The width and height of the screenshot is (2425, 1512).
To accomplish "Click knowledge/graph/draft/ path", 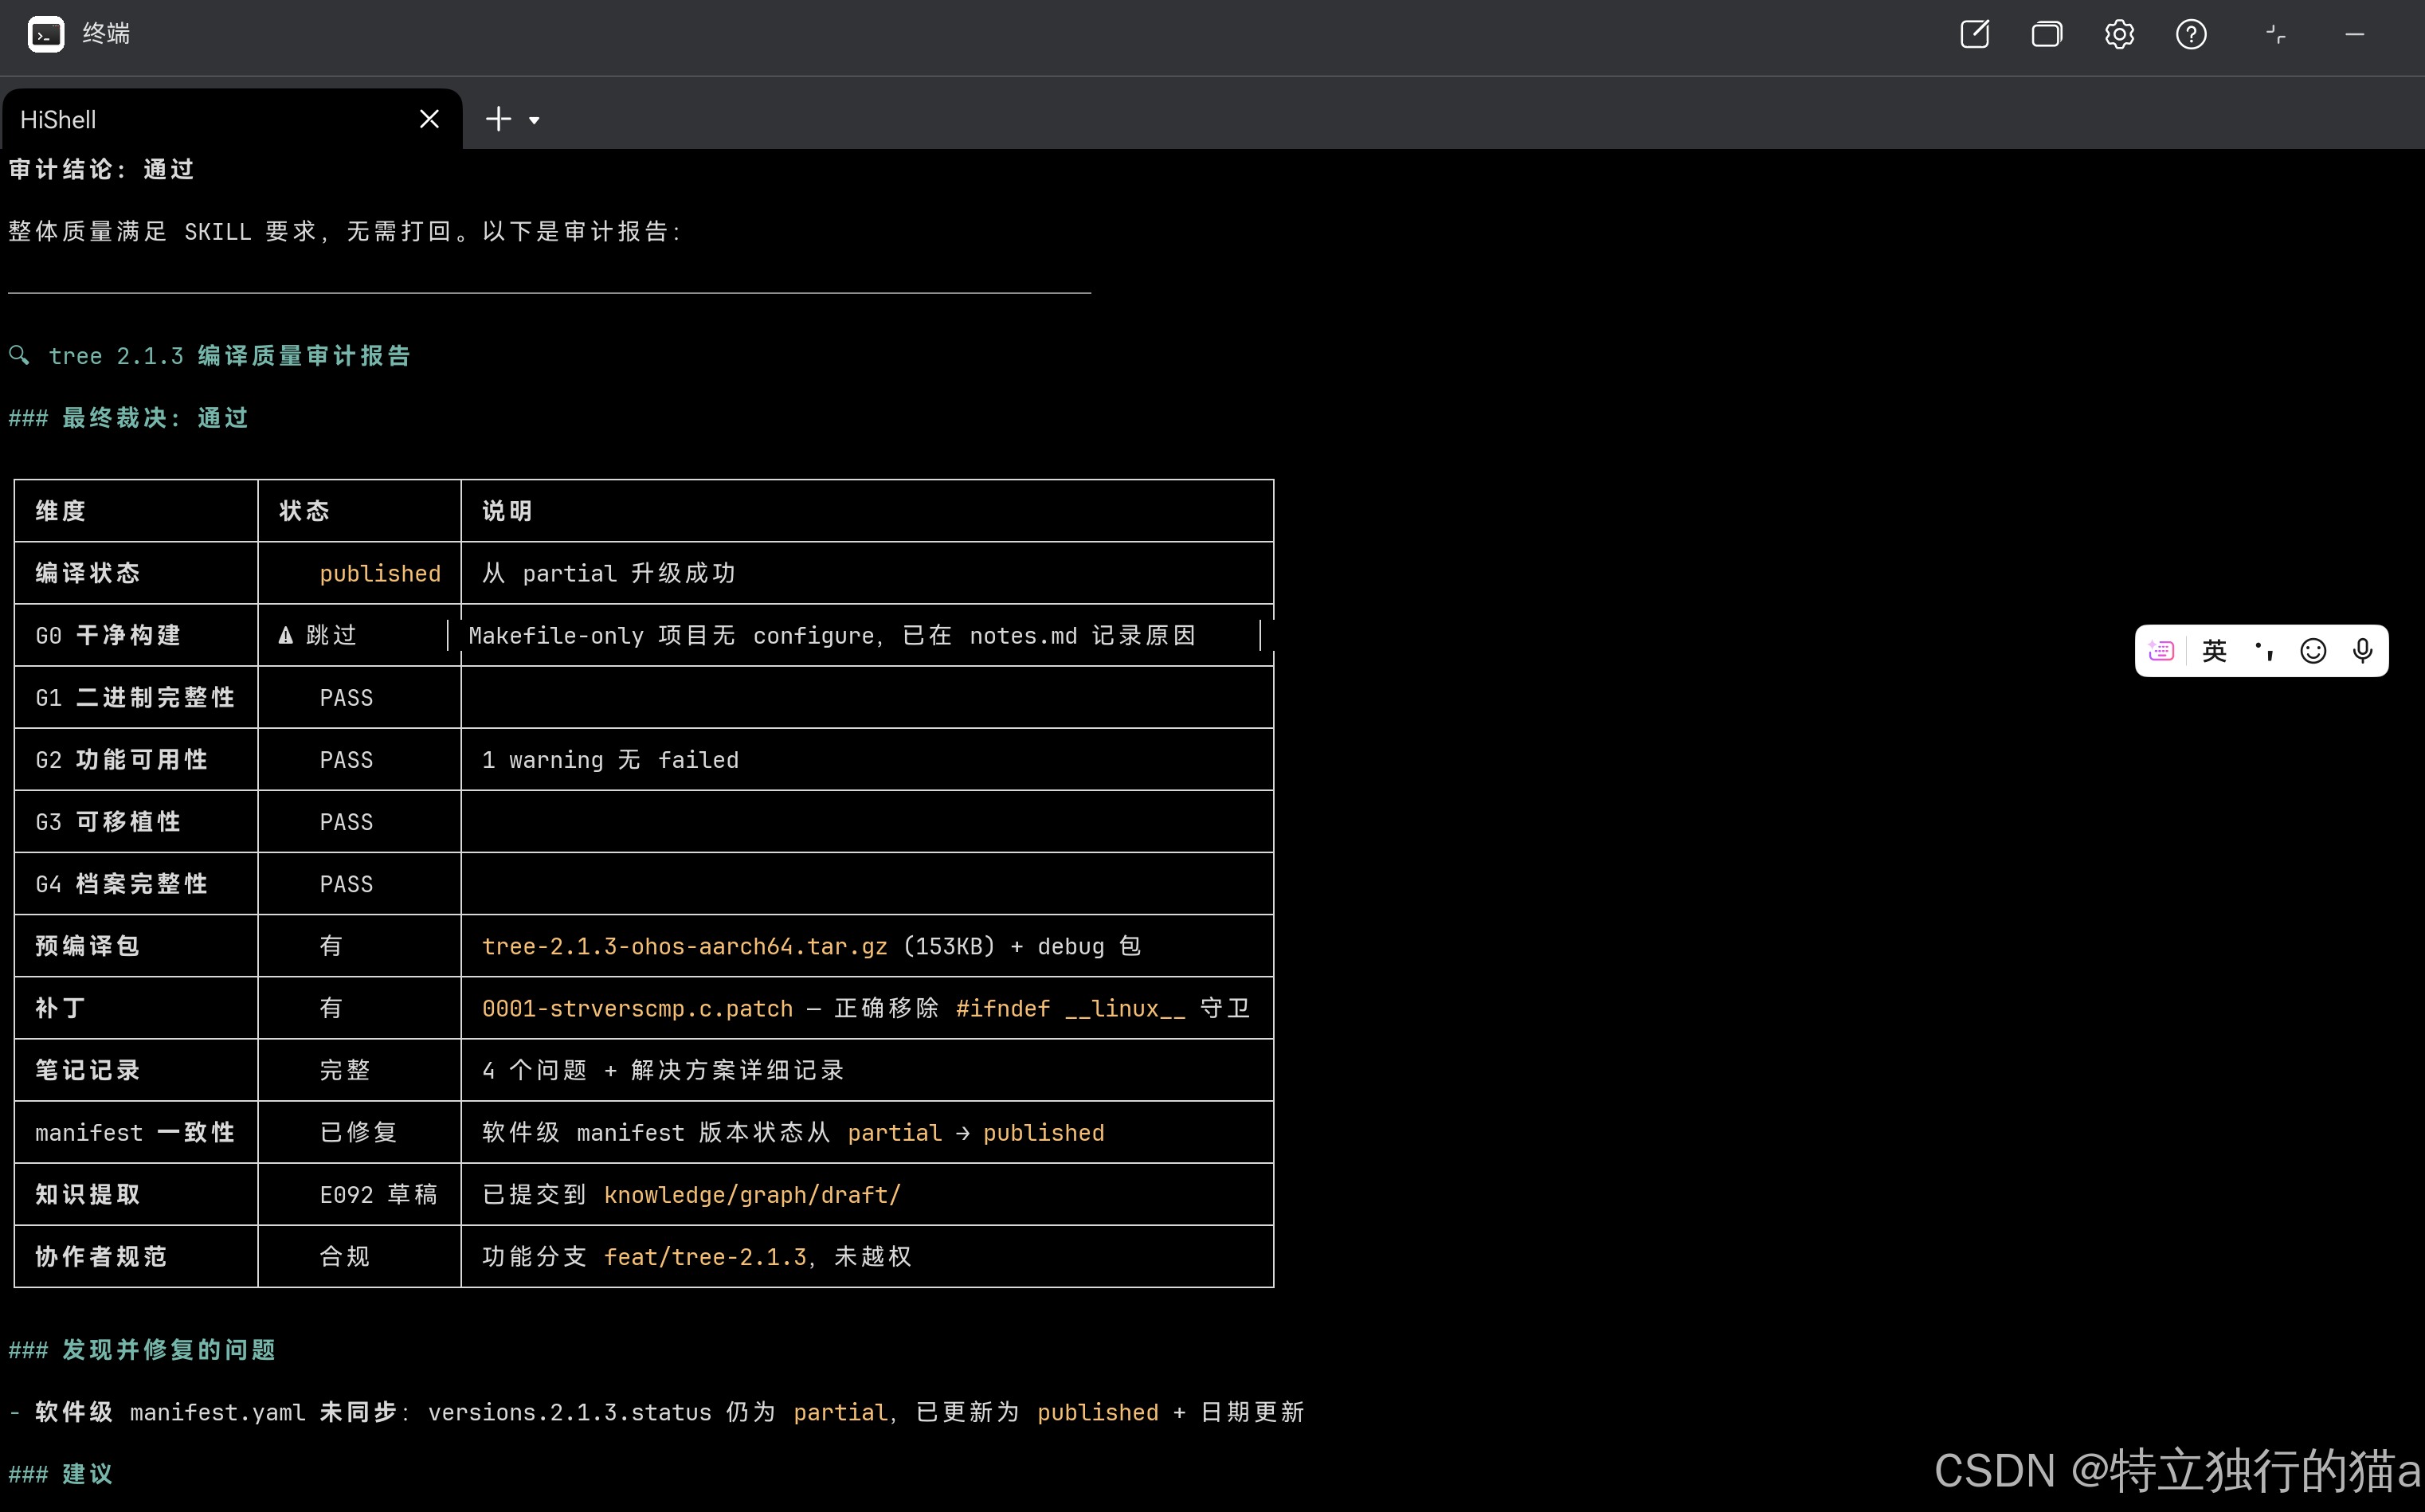I will pos(752,1194).
